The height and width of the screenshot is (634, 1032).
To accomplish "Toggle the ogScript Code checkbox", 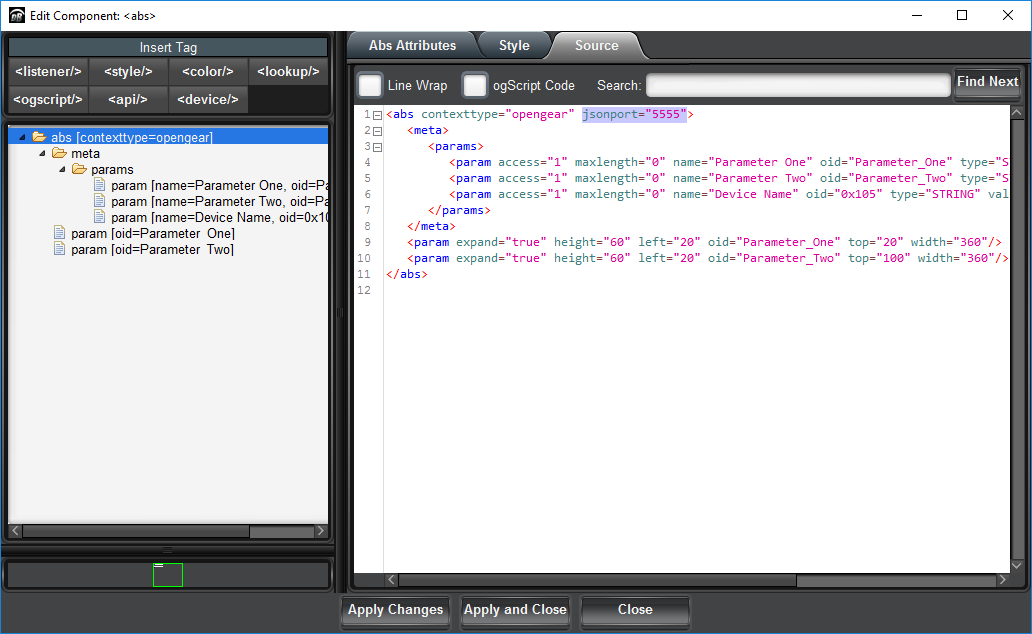I will point(475,86).
